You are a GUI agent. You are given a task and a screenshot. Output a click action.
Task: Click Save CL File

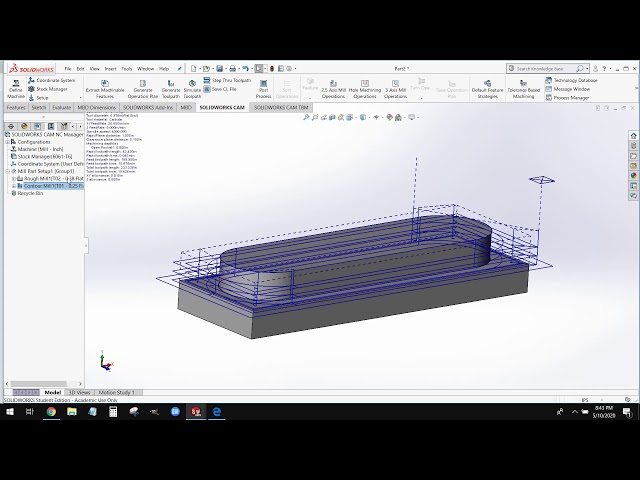(x=220, y=89)
